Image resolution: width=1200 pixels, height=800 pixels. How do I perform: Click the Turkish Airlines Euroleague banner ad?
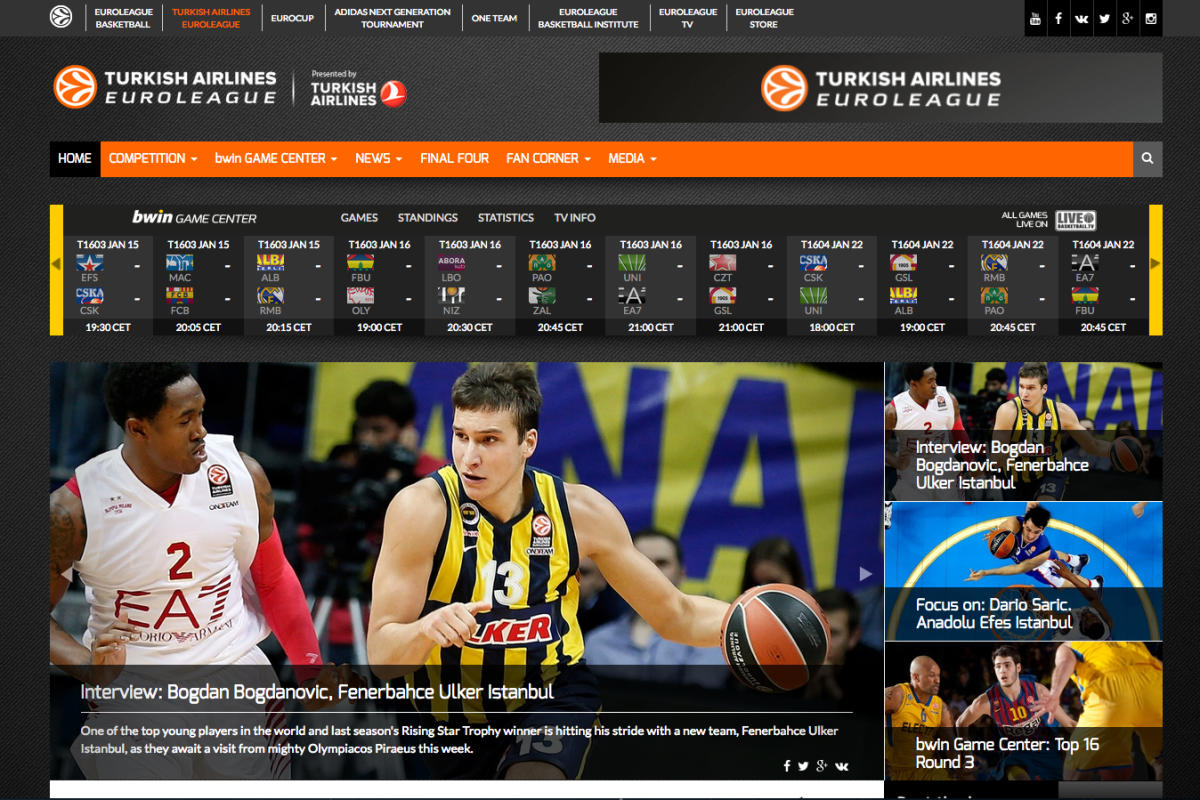point(881,88)
